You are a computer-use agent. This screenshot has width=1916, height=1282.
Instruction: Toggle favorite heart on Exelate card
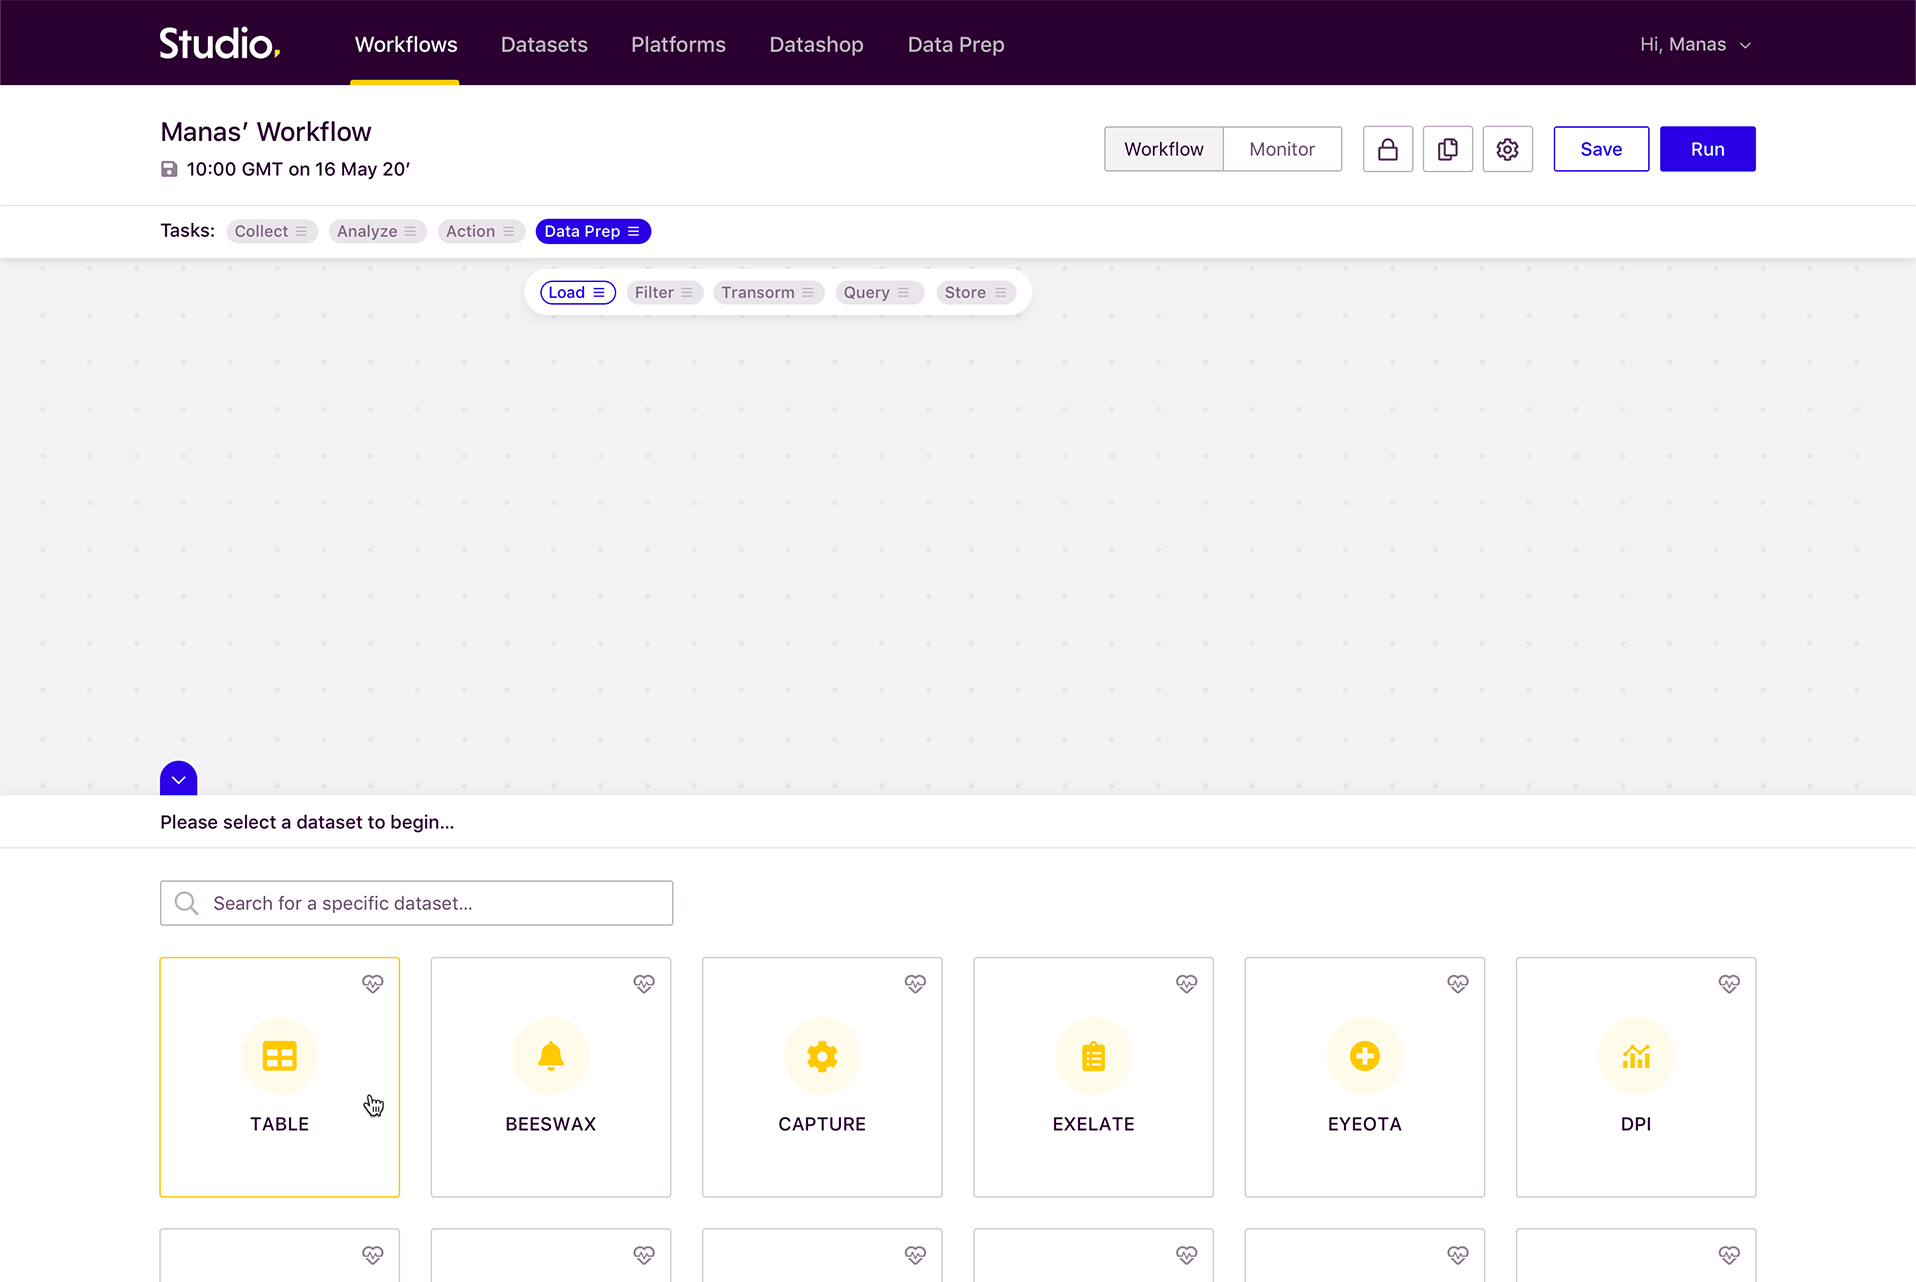coord(1186,984)
